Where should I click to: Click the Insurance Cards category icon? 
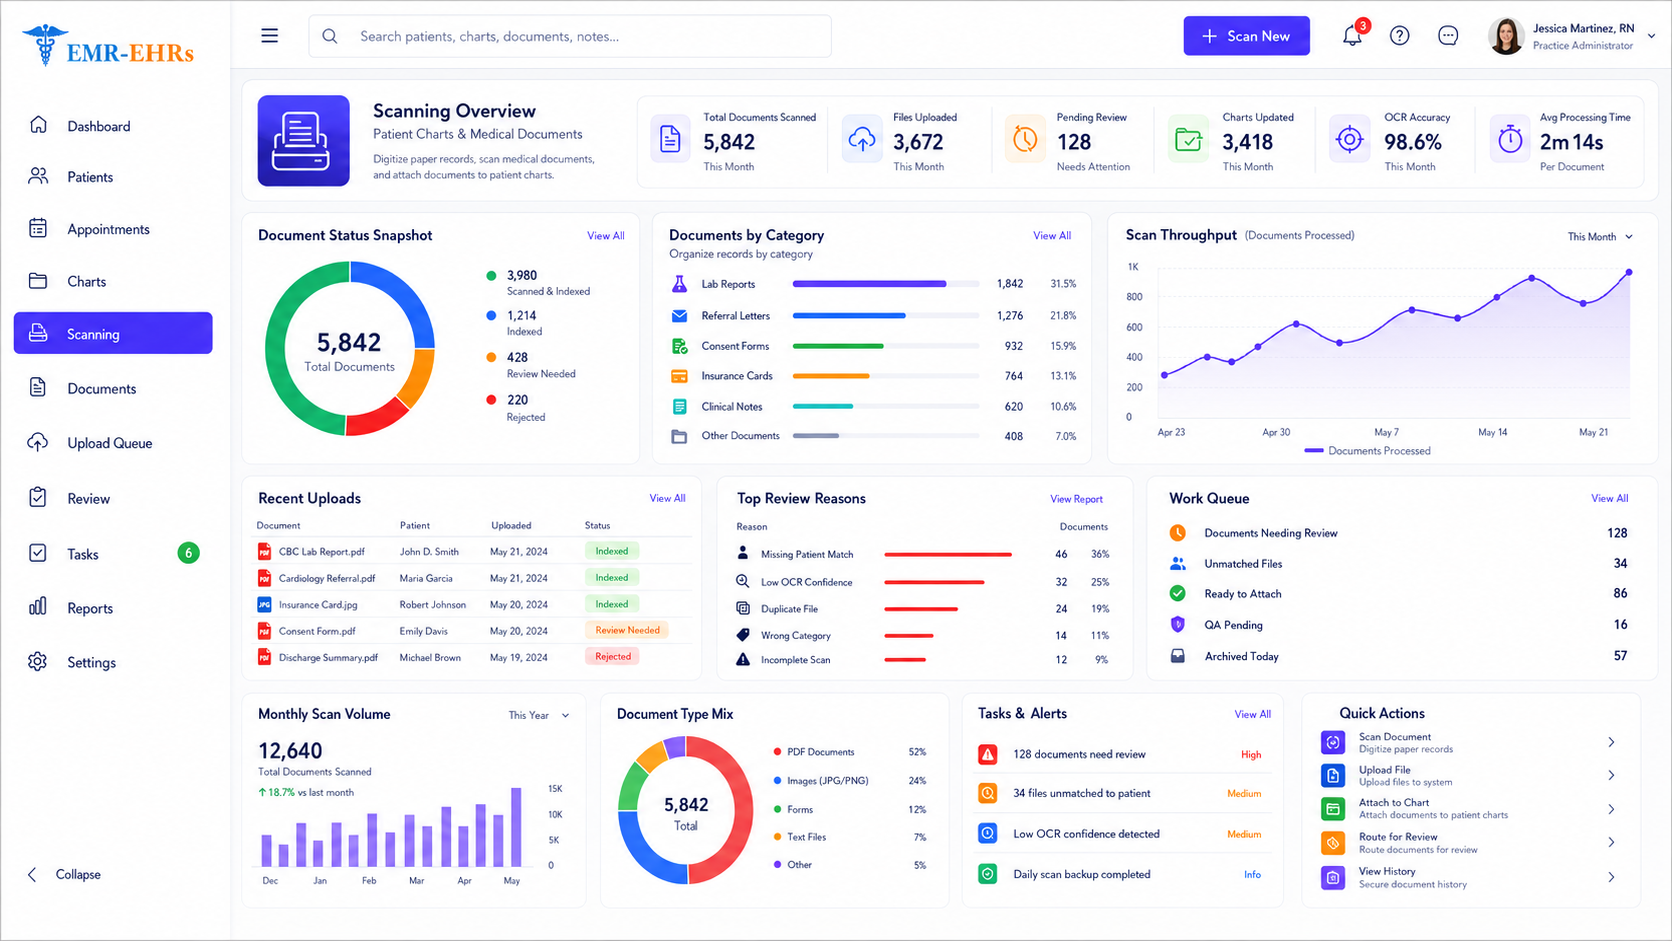pos(679,377)
